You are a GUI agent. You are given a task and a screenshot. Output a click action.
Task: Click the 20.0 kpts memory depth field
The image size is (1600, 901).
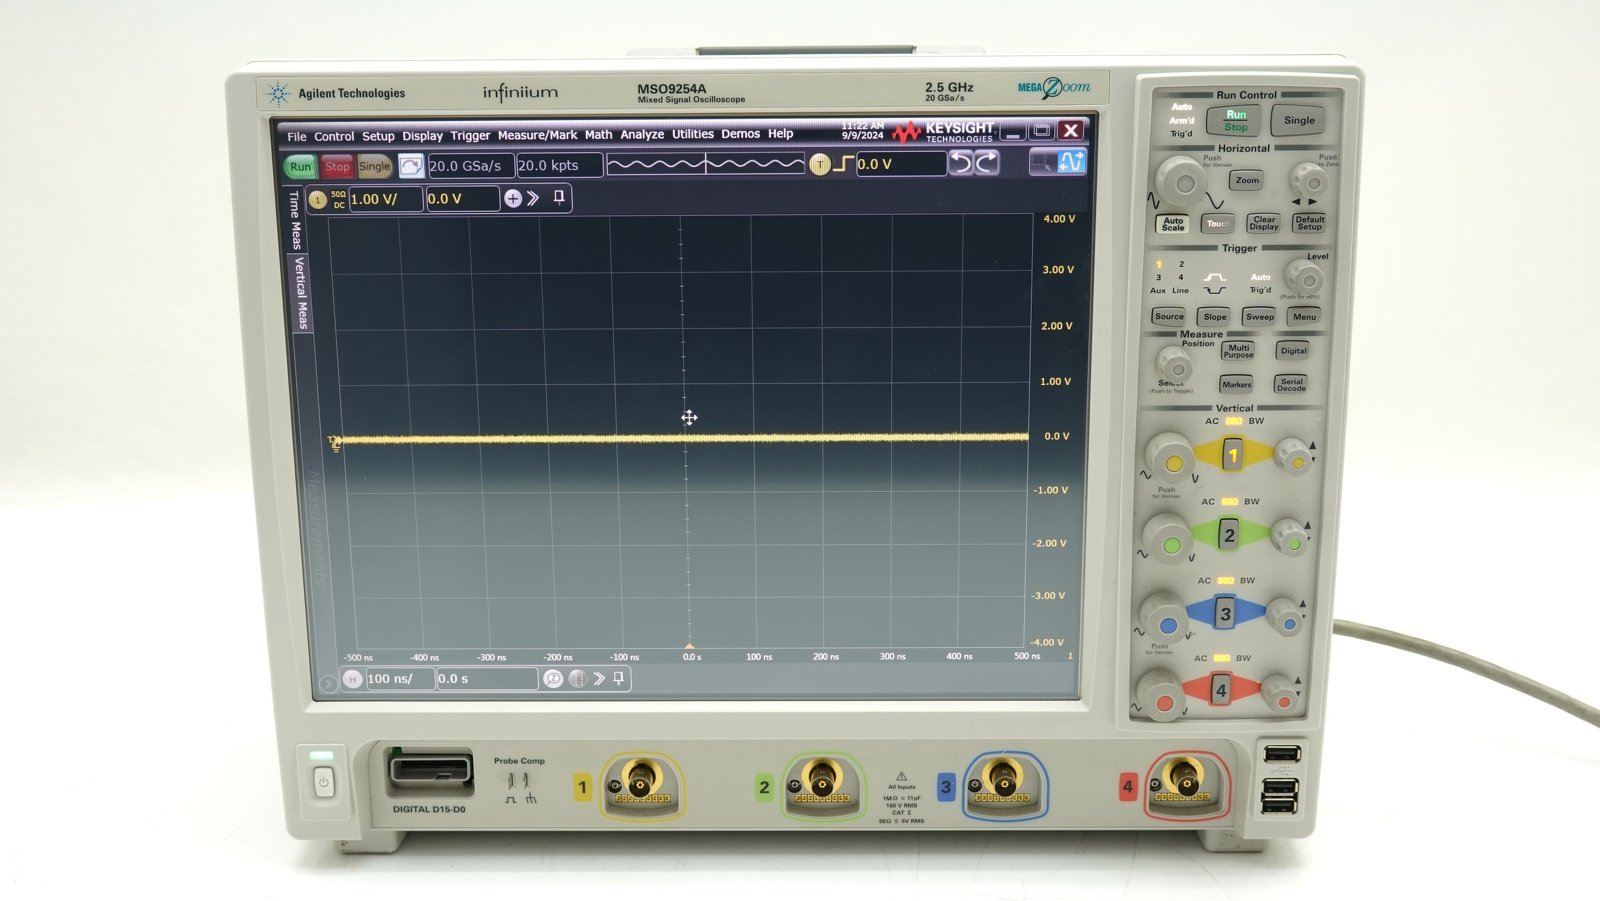coord(559,166)
